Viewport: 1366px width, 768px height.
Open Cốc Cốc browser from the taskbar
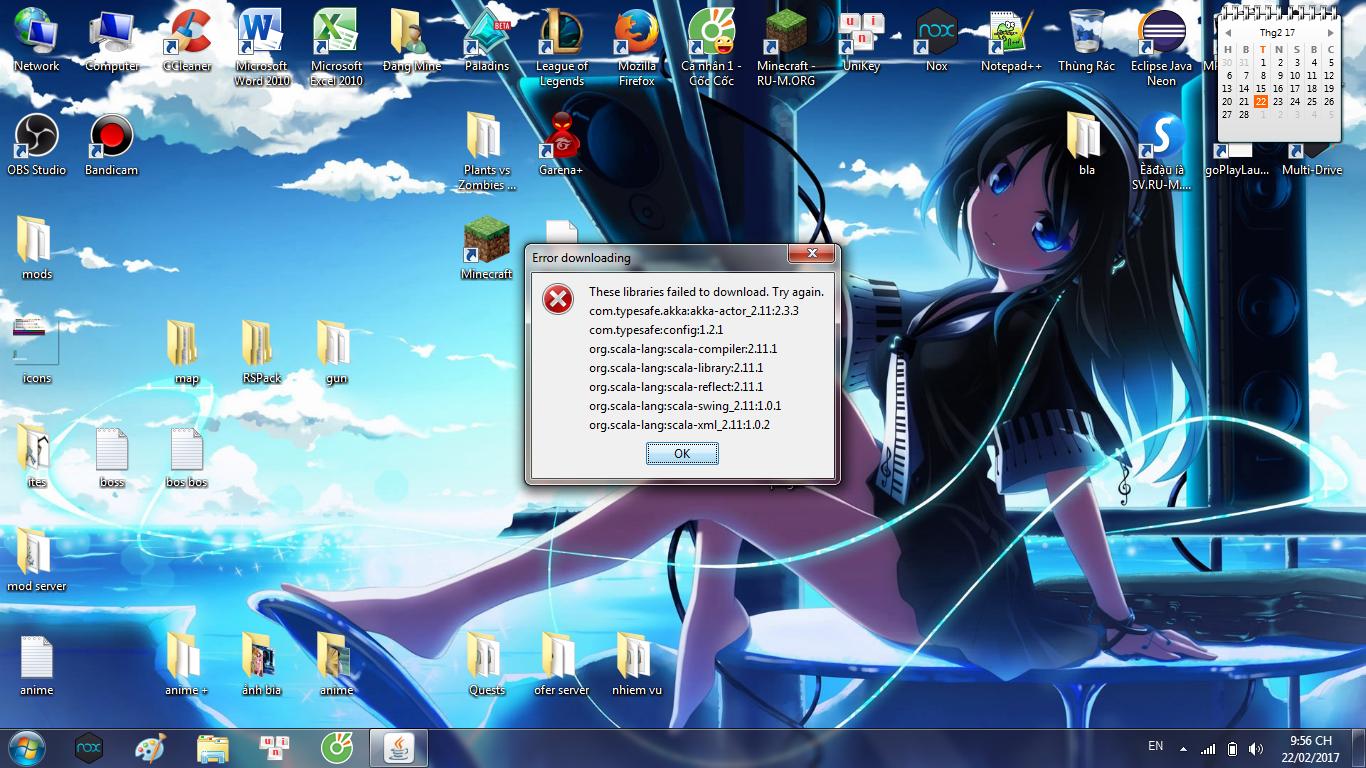(337, 747)
